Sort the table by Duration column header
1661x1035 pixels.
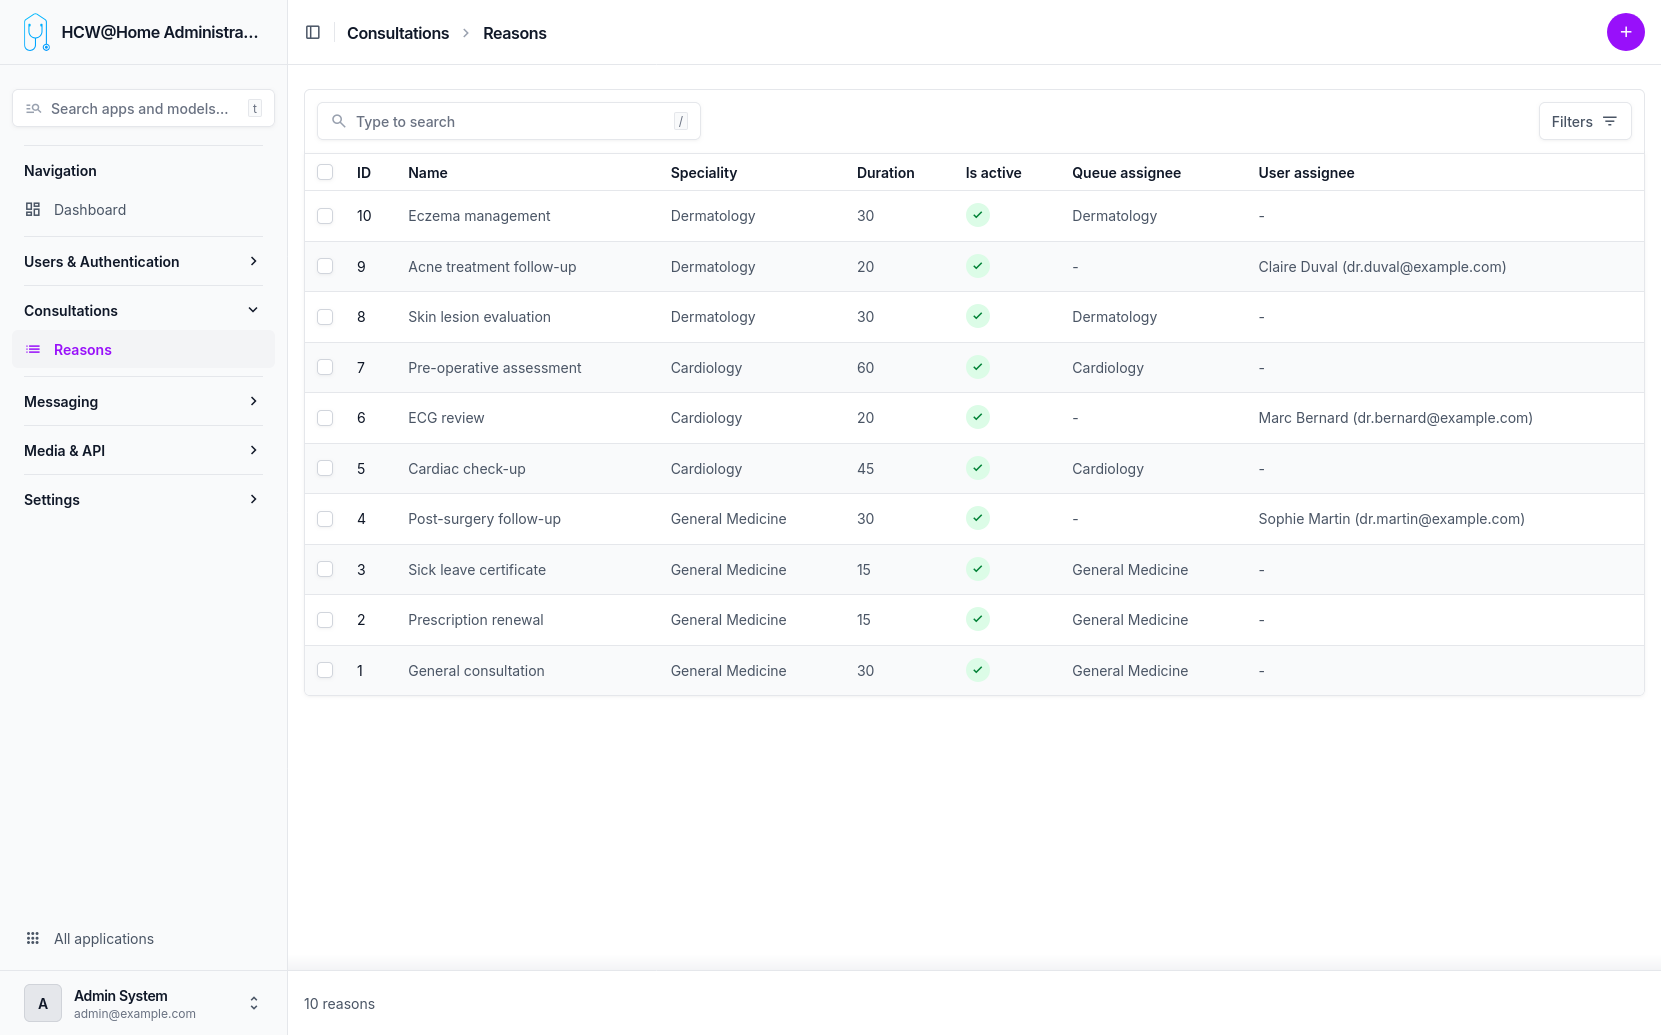click(x=885, y=173)
